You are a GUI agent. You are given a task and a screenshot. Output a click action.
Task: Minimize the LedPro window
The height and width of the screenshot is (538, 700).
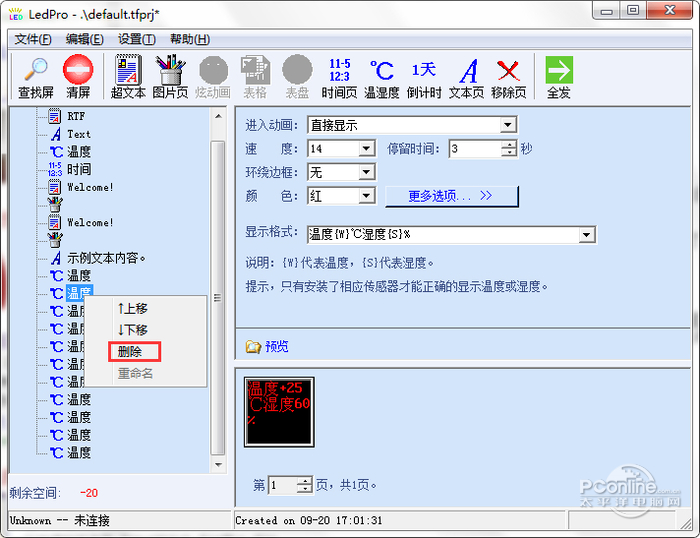(607, 11)
